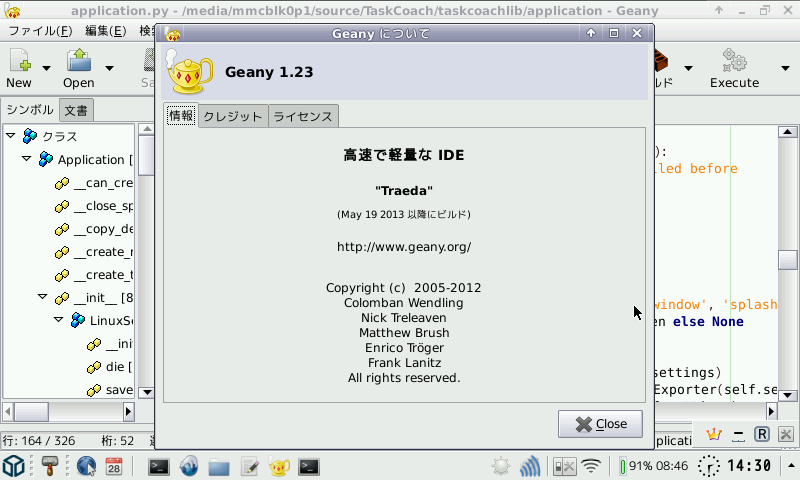This screenshot has width=800, height=480.
Task: Collapse the Application class node
Action: click(27, 159)
